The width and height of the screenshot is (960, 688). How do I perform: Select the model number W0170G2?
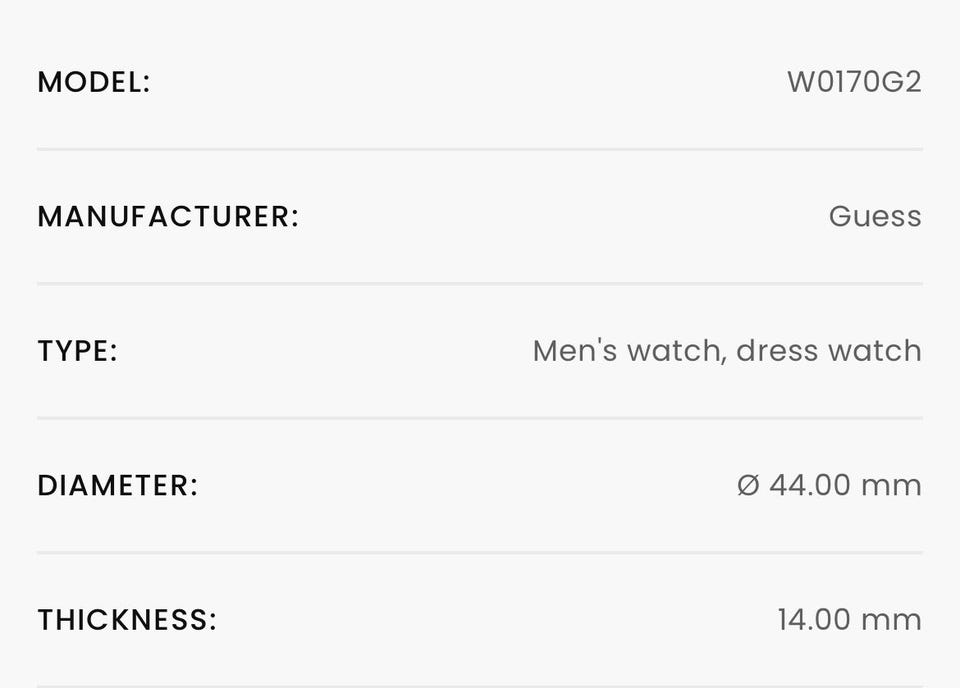tap(853, 82)
